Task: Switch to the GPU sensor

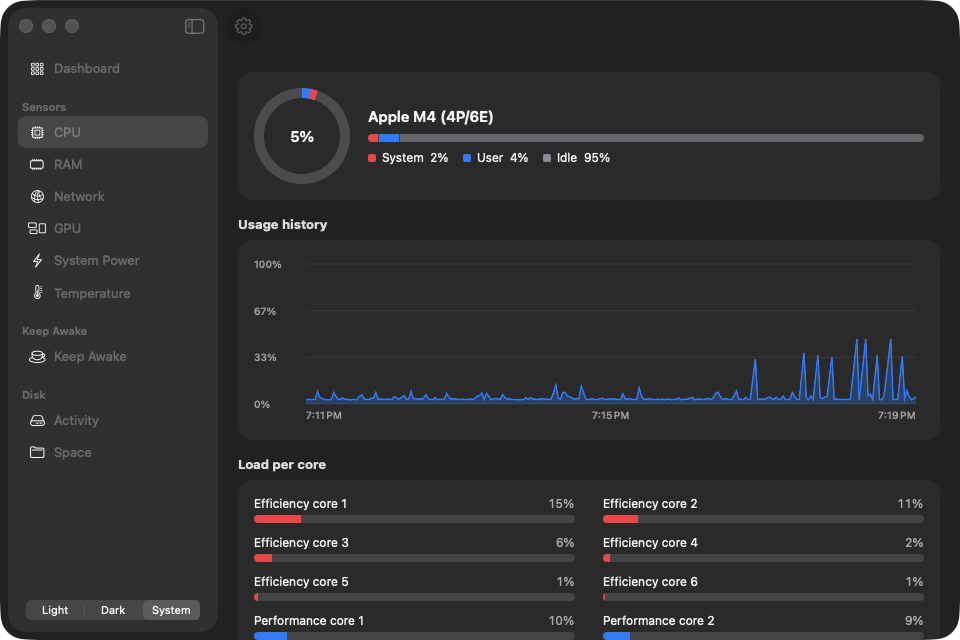Action: (x=113, y=228)
